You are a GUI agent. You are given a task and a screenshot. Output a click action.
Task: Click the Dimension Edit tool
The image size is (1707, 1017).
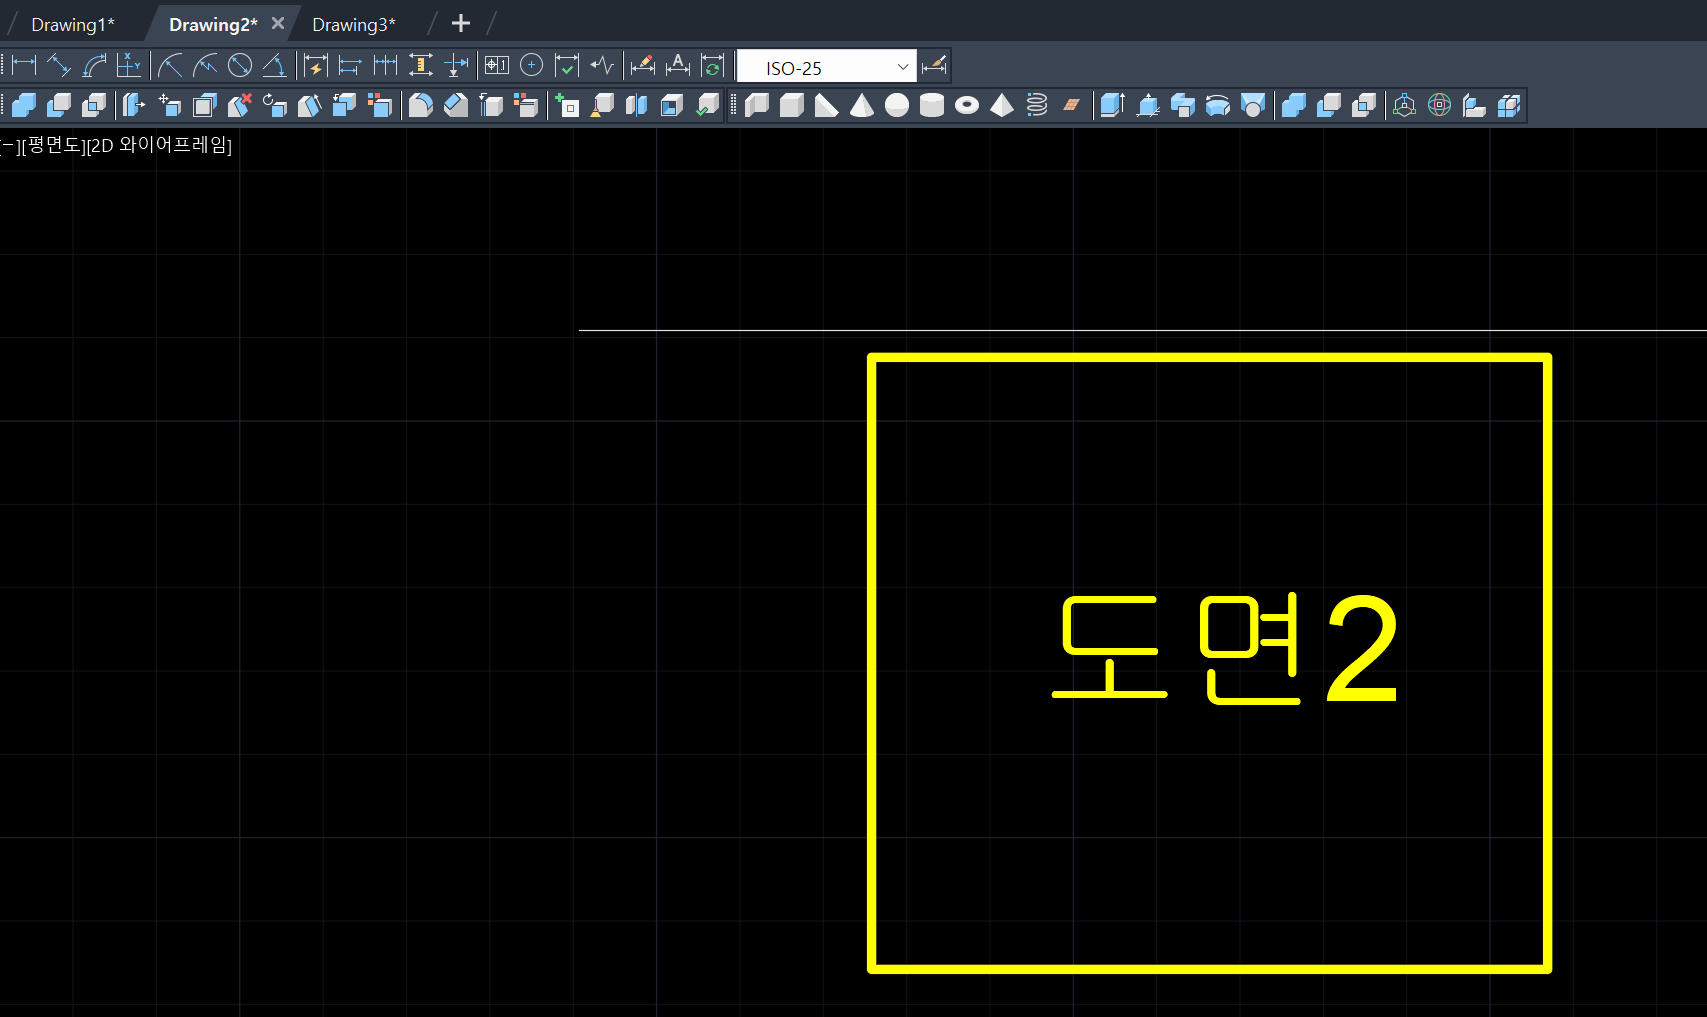click(x=643, y=66)
